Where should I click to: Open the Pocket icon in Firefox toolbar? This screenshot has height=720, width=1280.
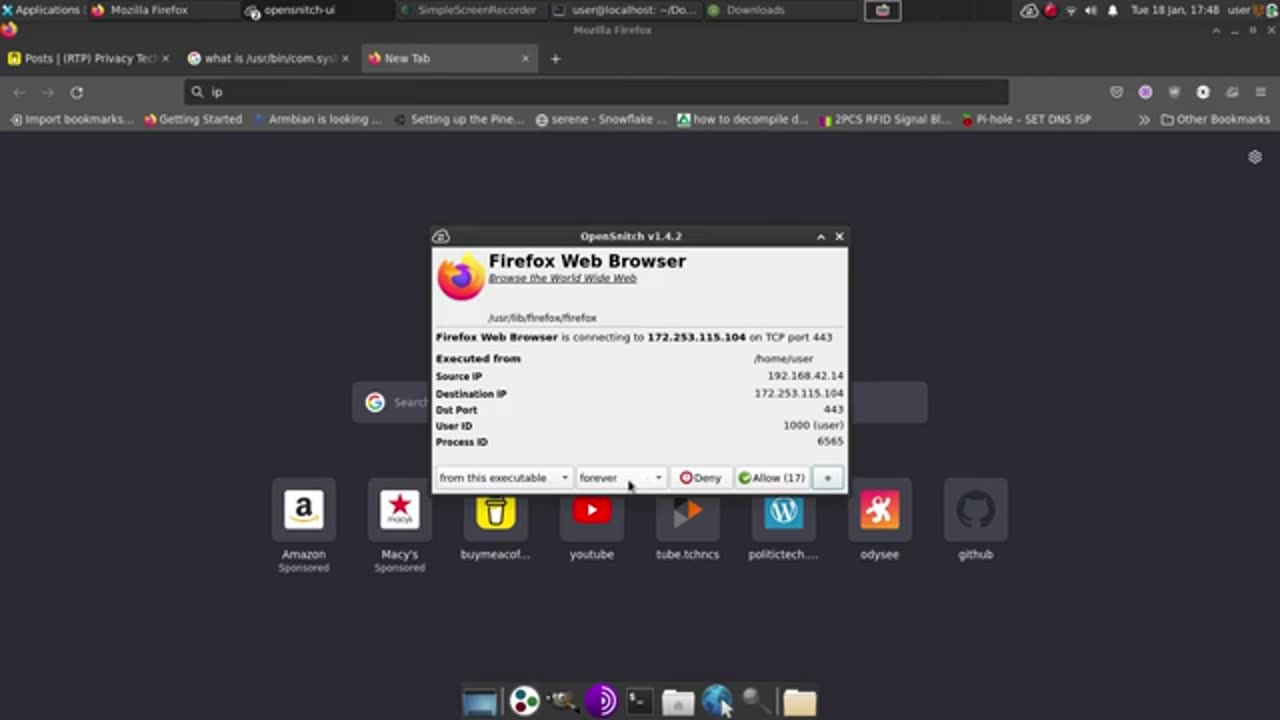(1116, 92)
